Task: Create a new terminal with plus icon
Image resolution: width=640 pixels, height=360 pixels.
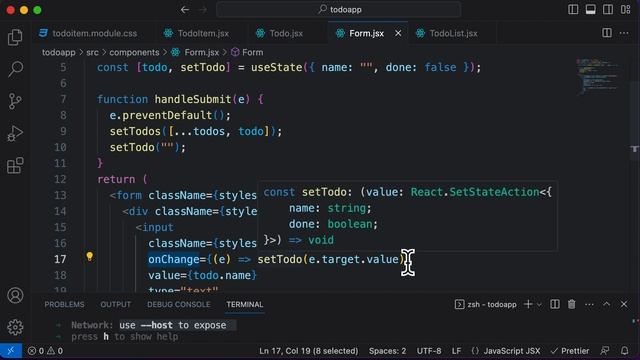Action: coord(528,304)
